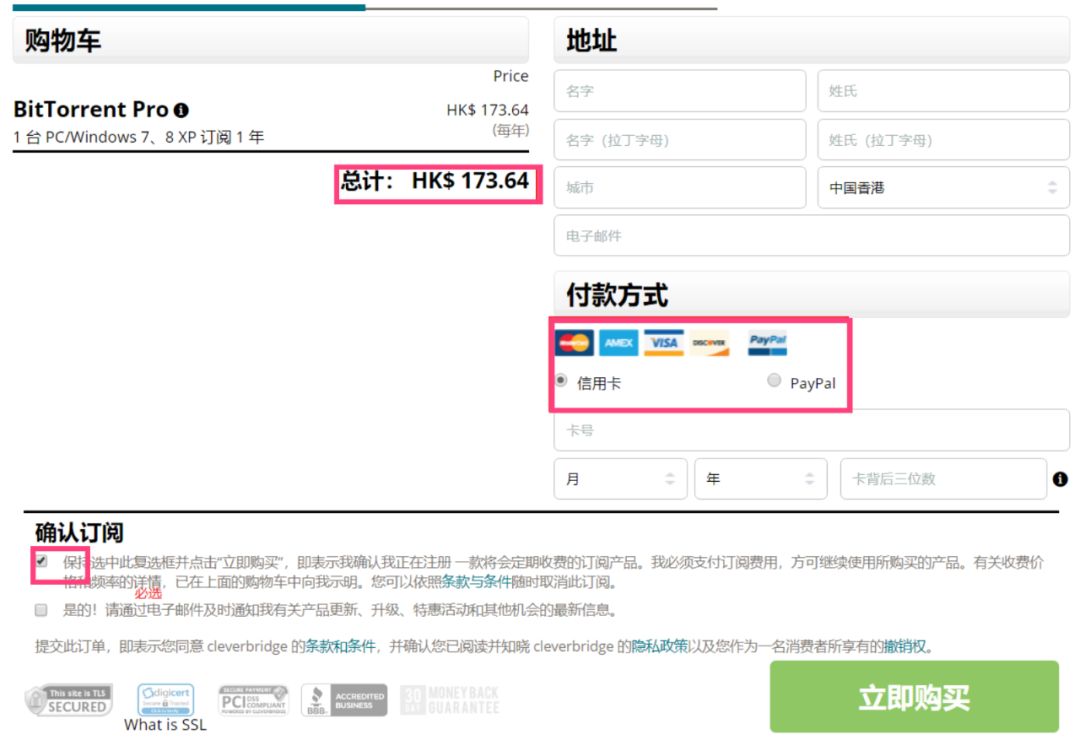This screenshot has height=740, width=1080.
Task: Click the BitTorrent Pro product name
Action: (x=91, y=109)
